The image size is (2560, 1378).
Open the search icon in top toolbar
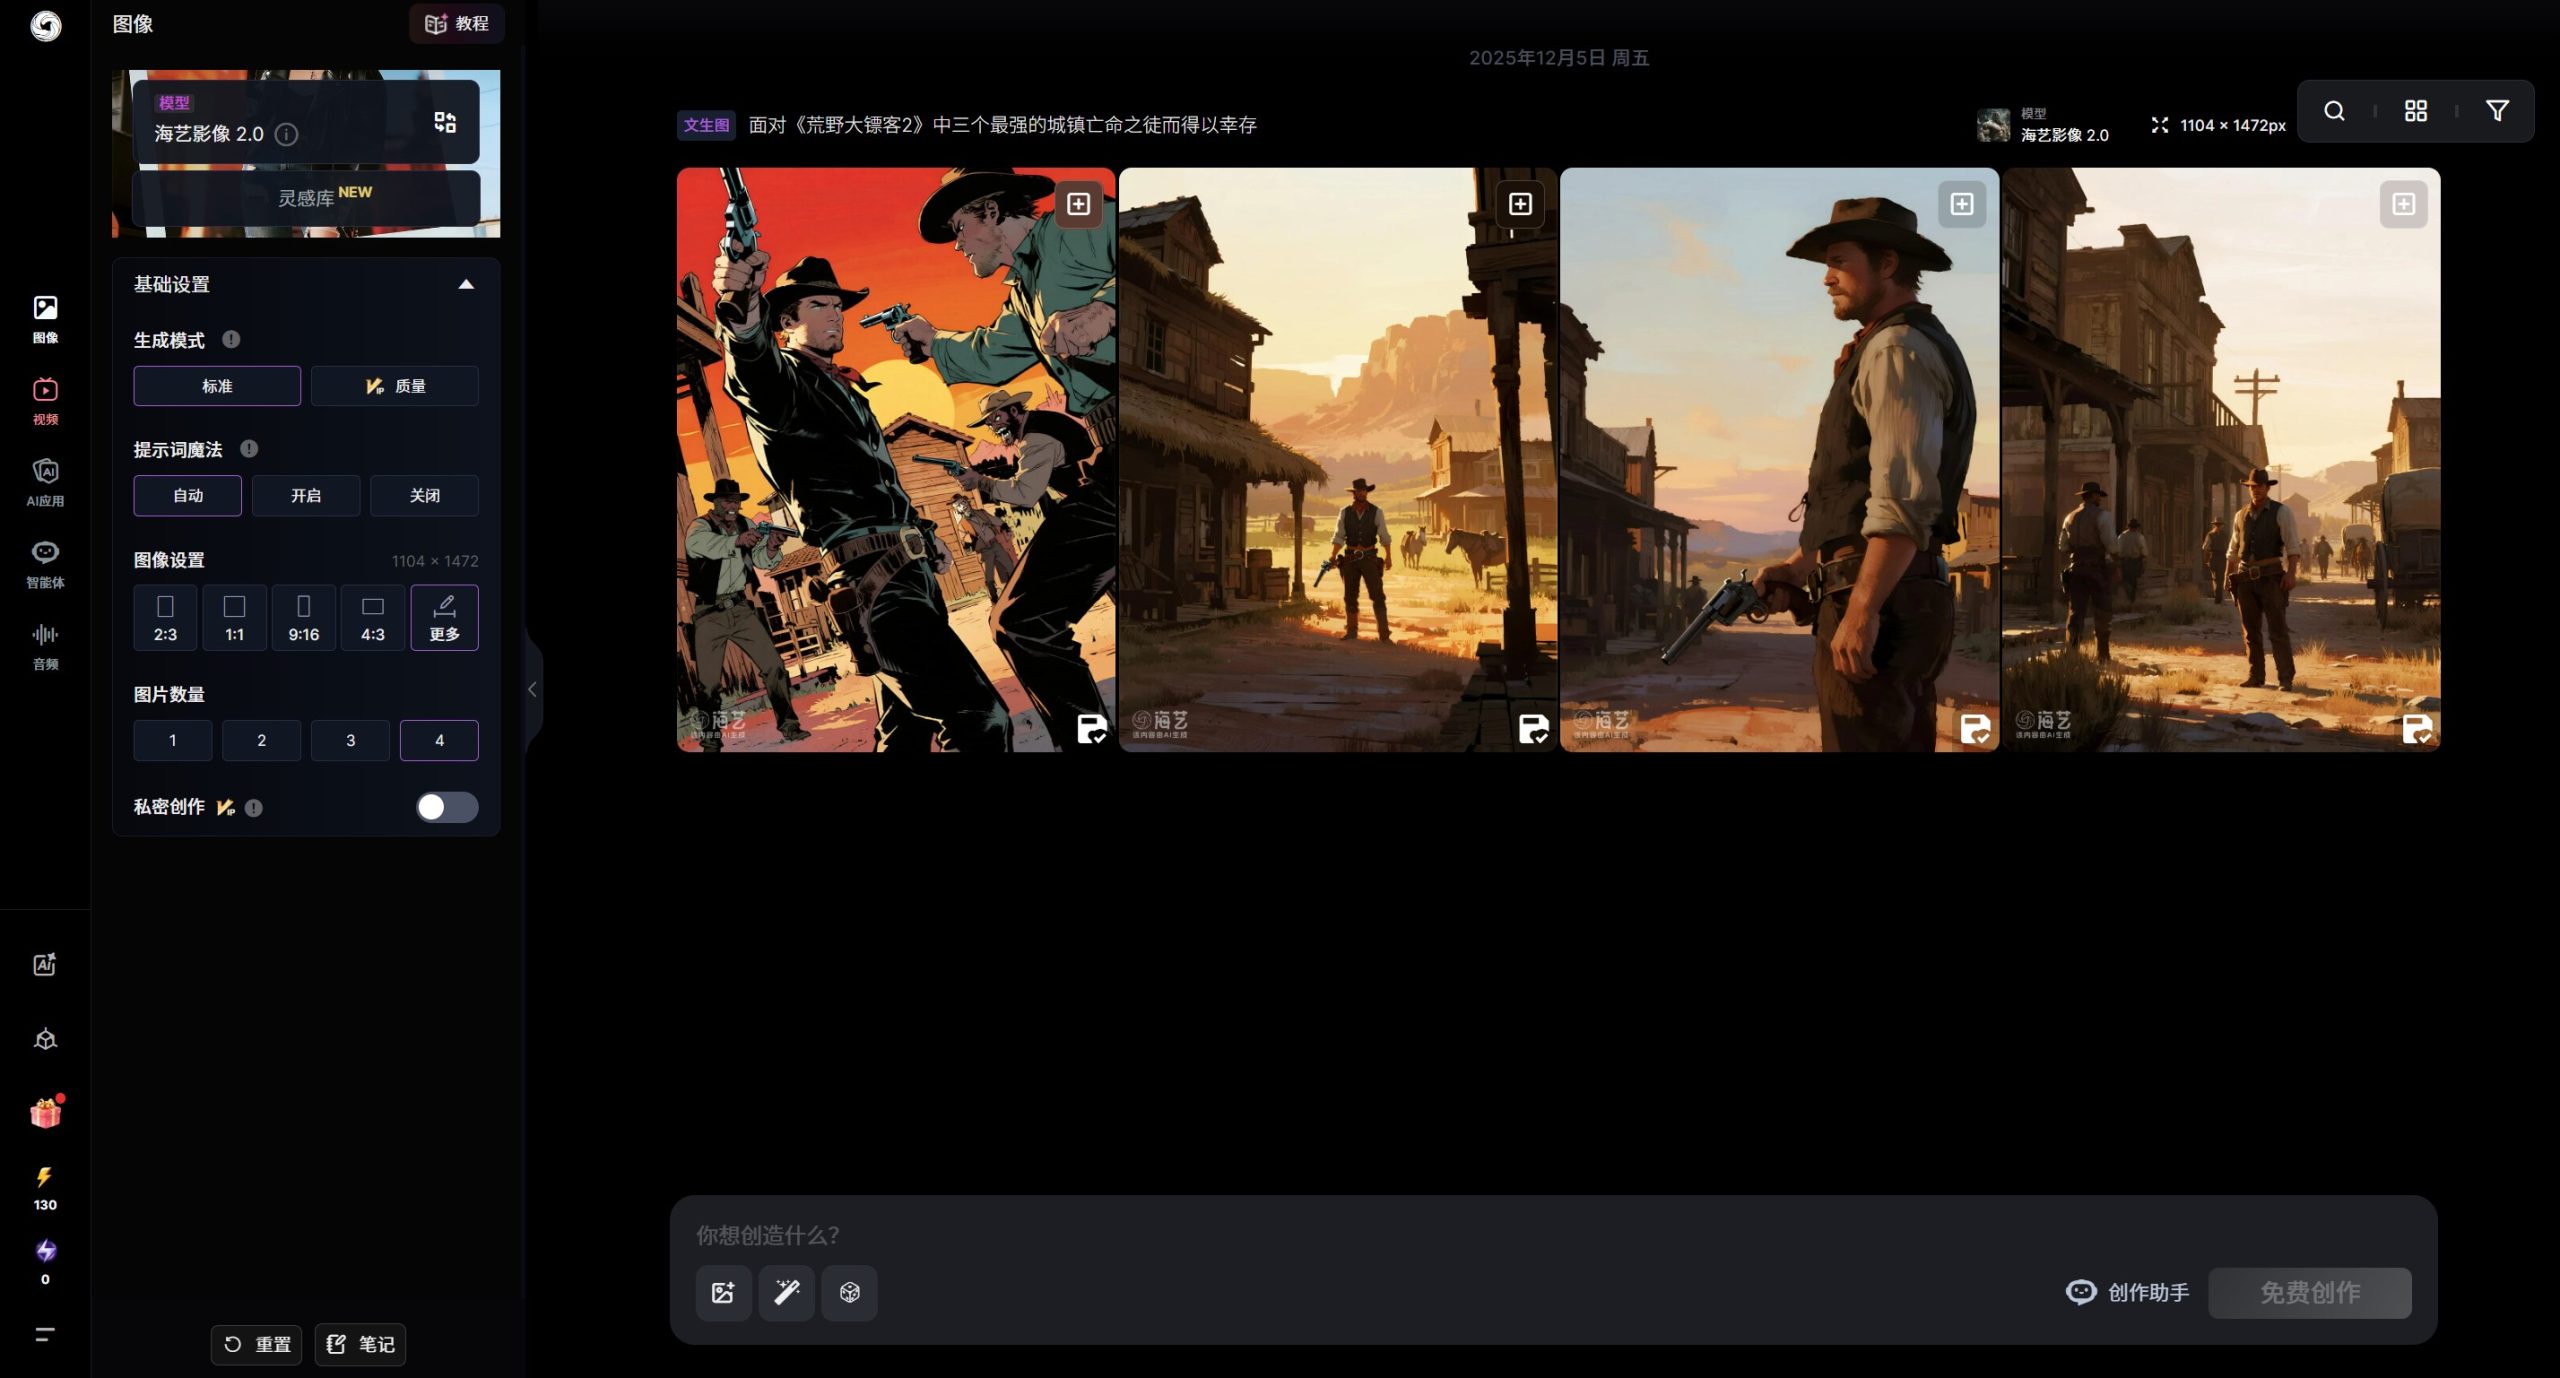click(2334, 111)
